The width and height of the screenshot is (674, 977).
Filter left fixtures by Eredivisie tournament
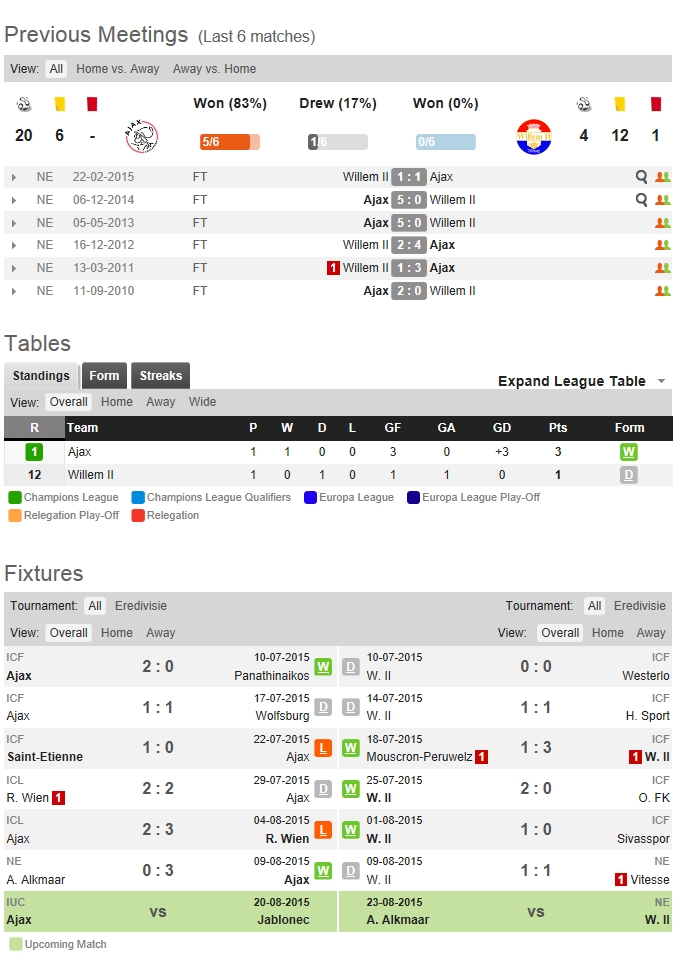(141, 606)
